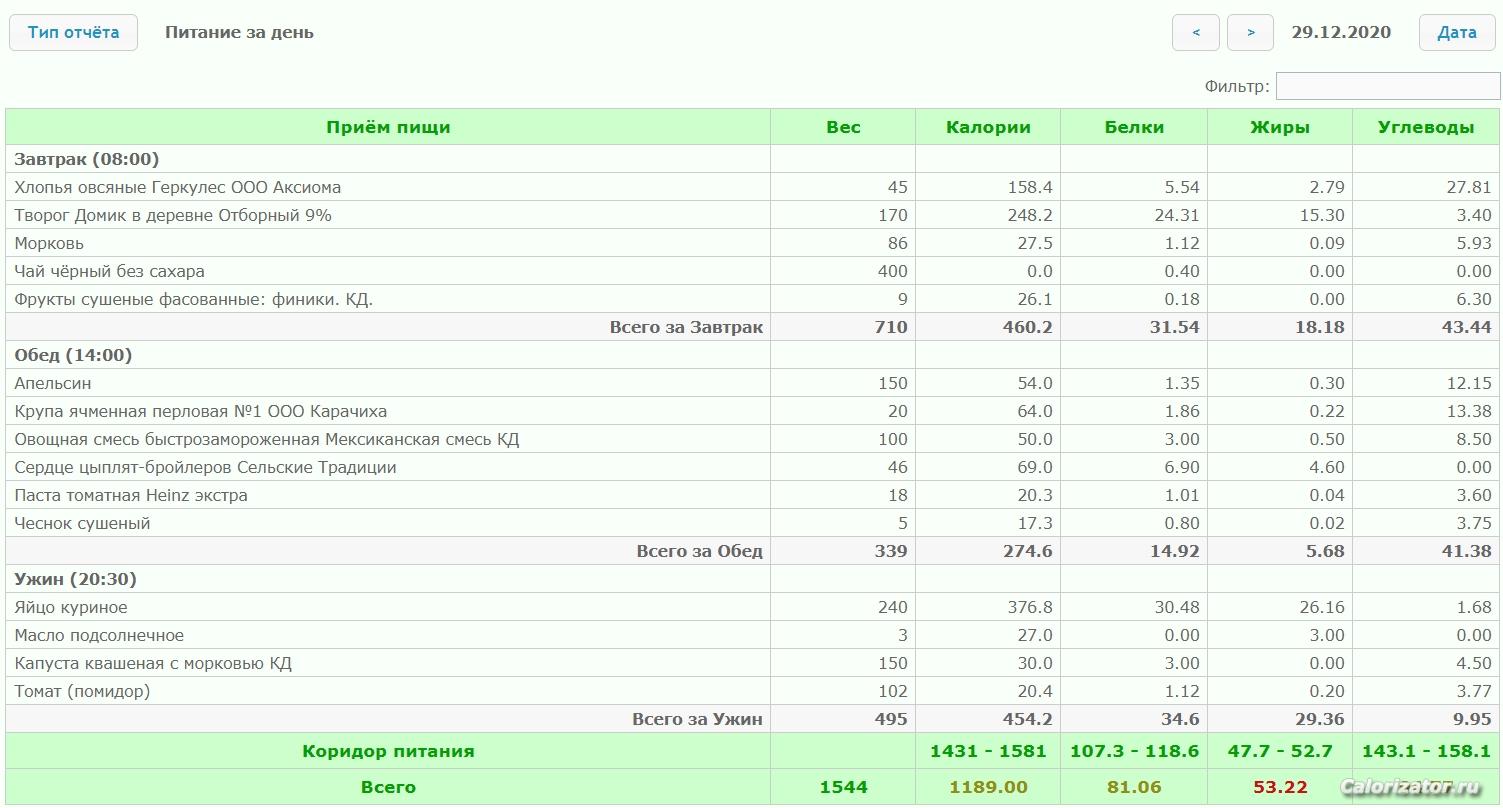Sort by Углеводы column header
The image size is (1503, 808).
[1426, 127]
